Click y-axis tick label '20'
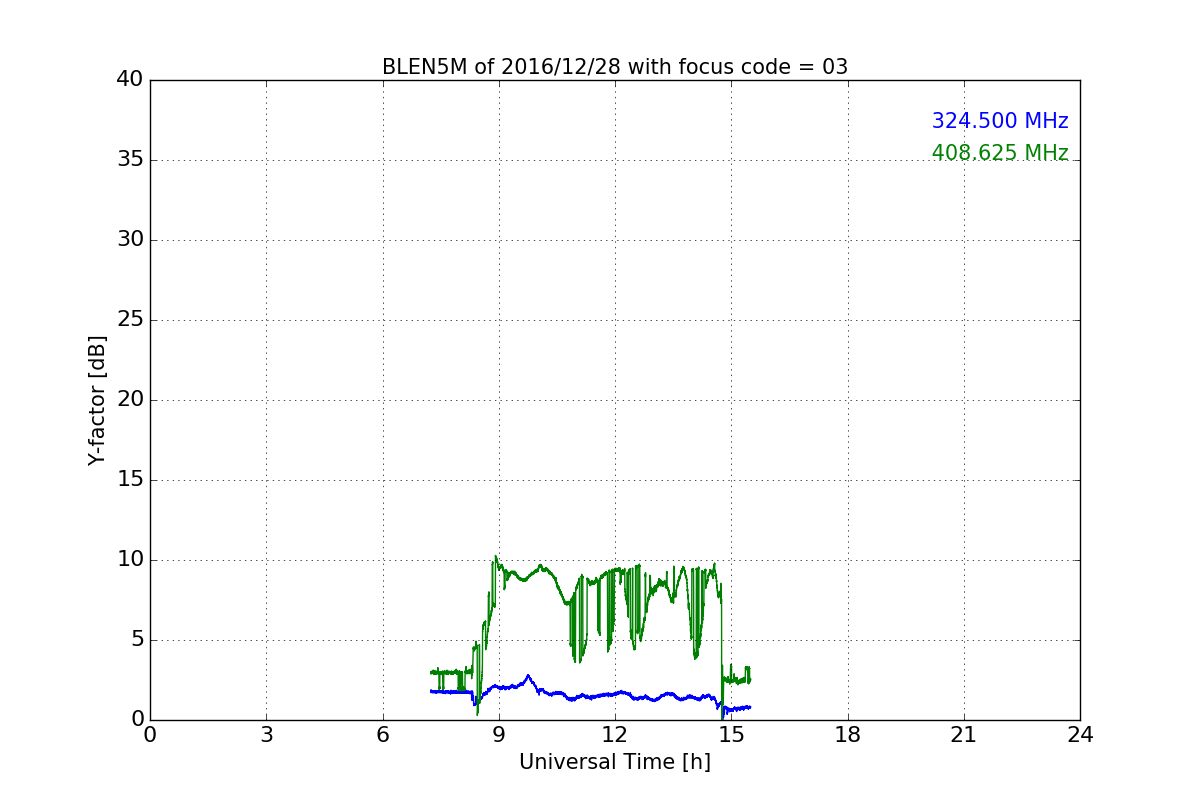The width and height of the screenshot is (1200, 800). tap(130, 400)
